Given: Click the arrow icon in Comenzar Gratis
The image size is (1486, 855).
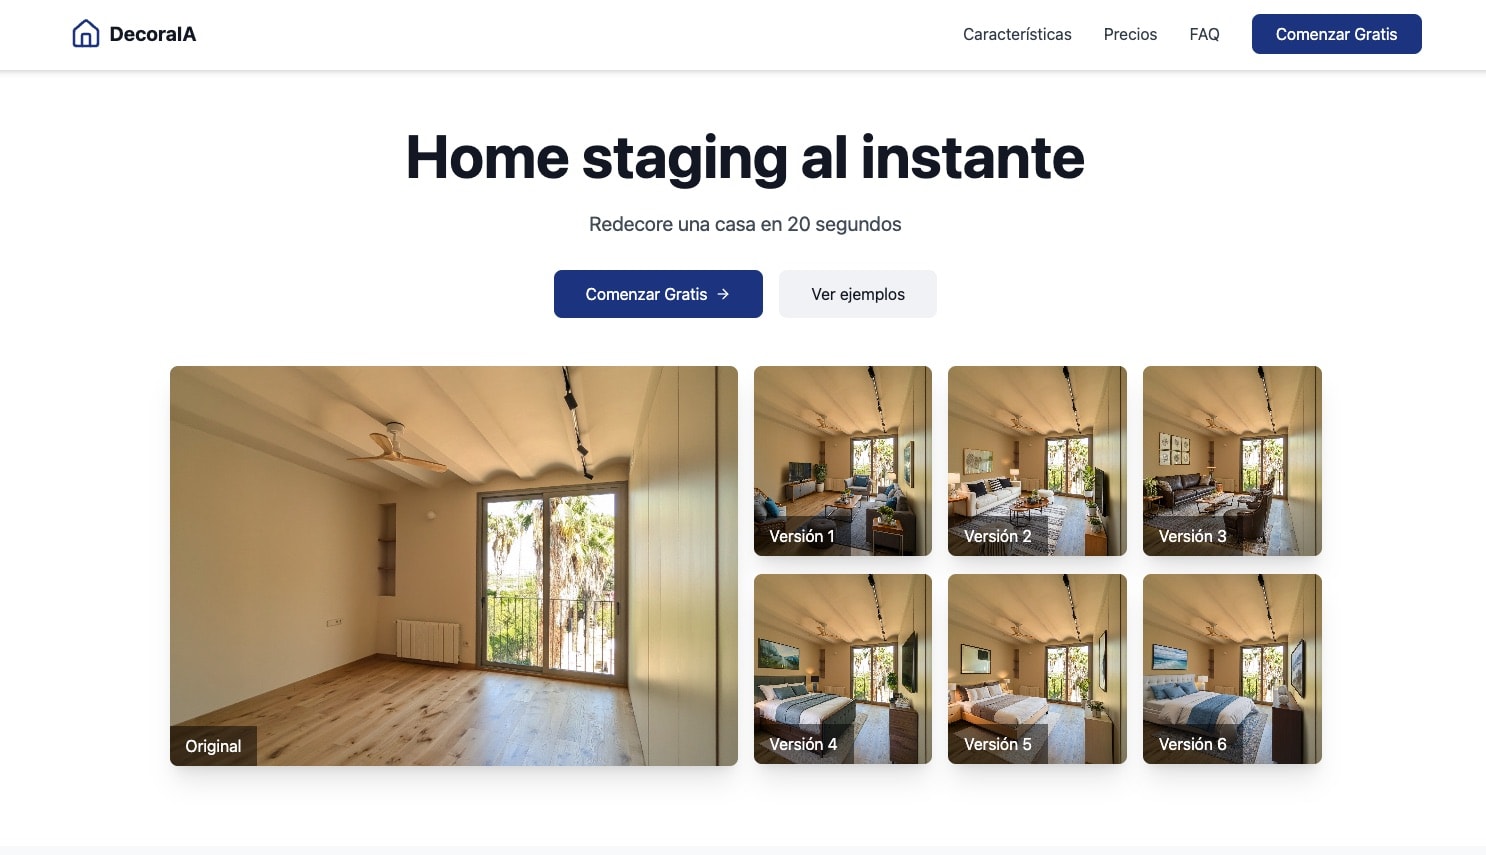Looking at the screenshot, I should [x=723, y=294].
